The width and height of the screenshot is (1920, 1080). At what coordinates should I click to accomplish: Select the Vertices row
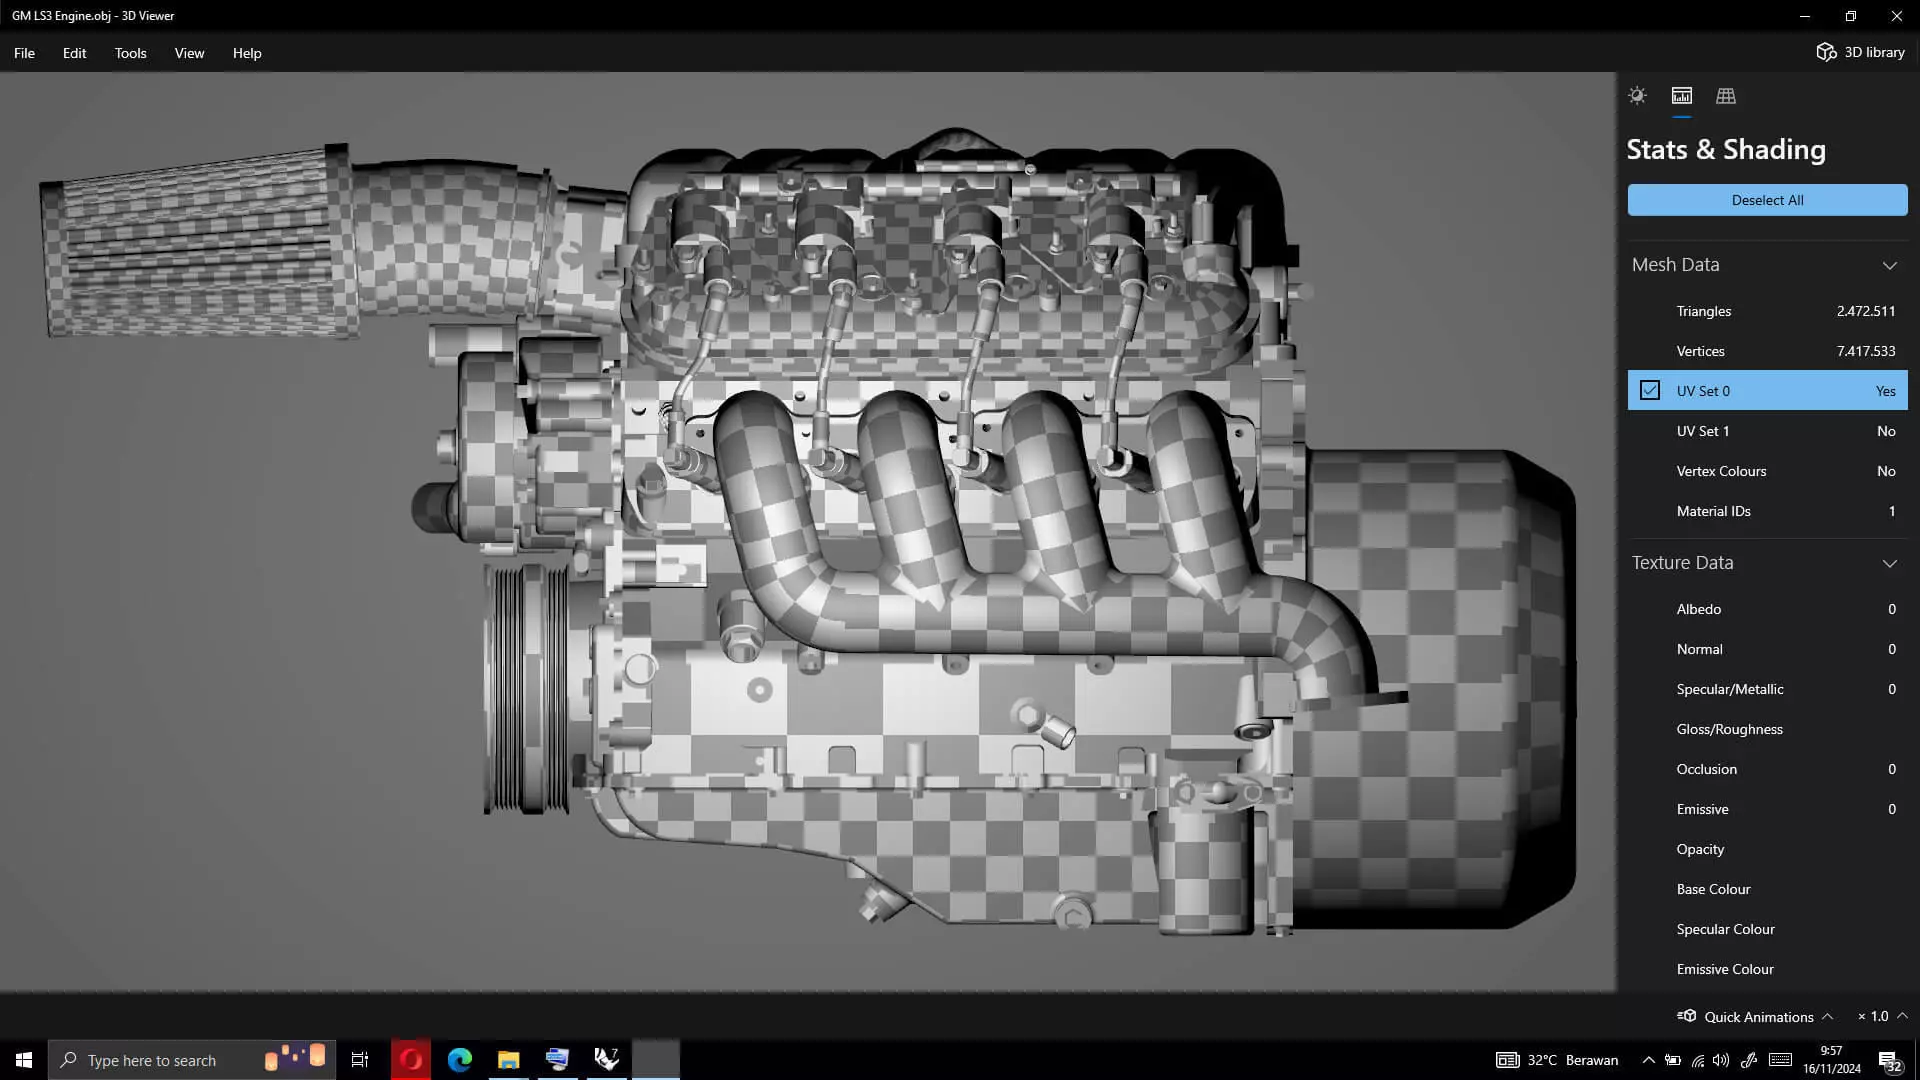point(1767,351)
